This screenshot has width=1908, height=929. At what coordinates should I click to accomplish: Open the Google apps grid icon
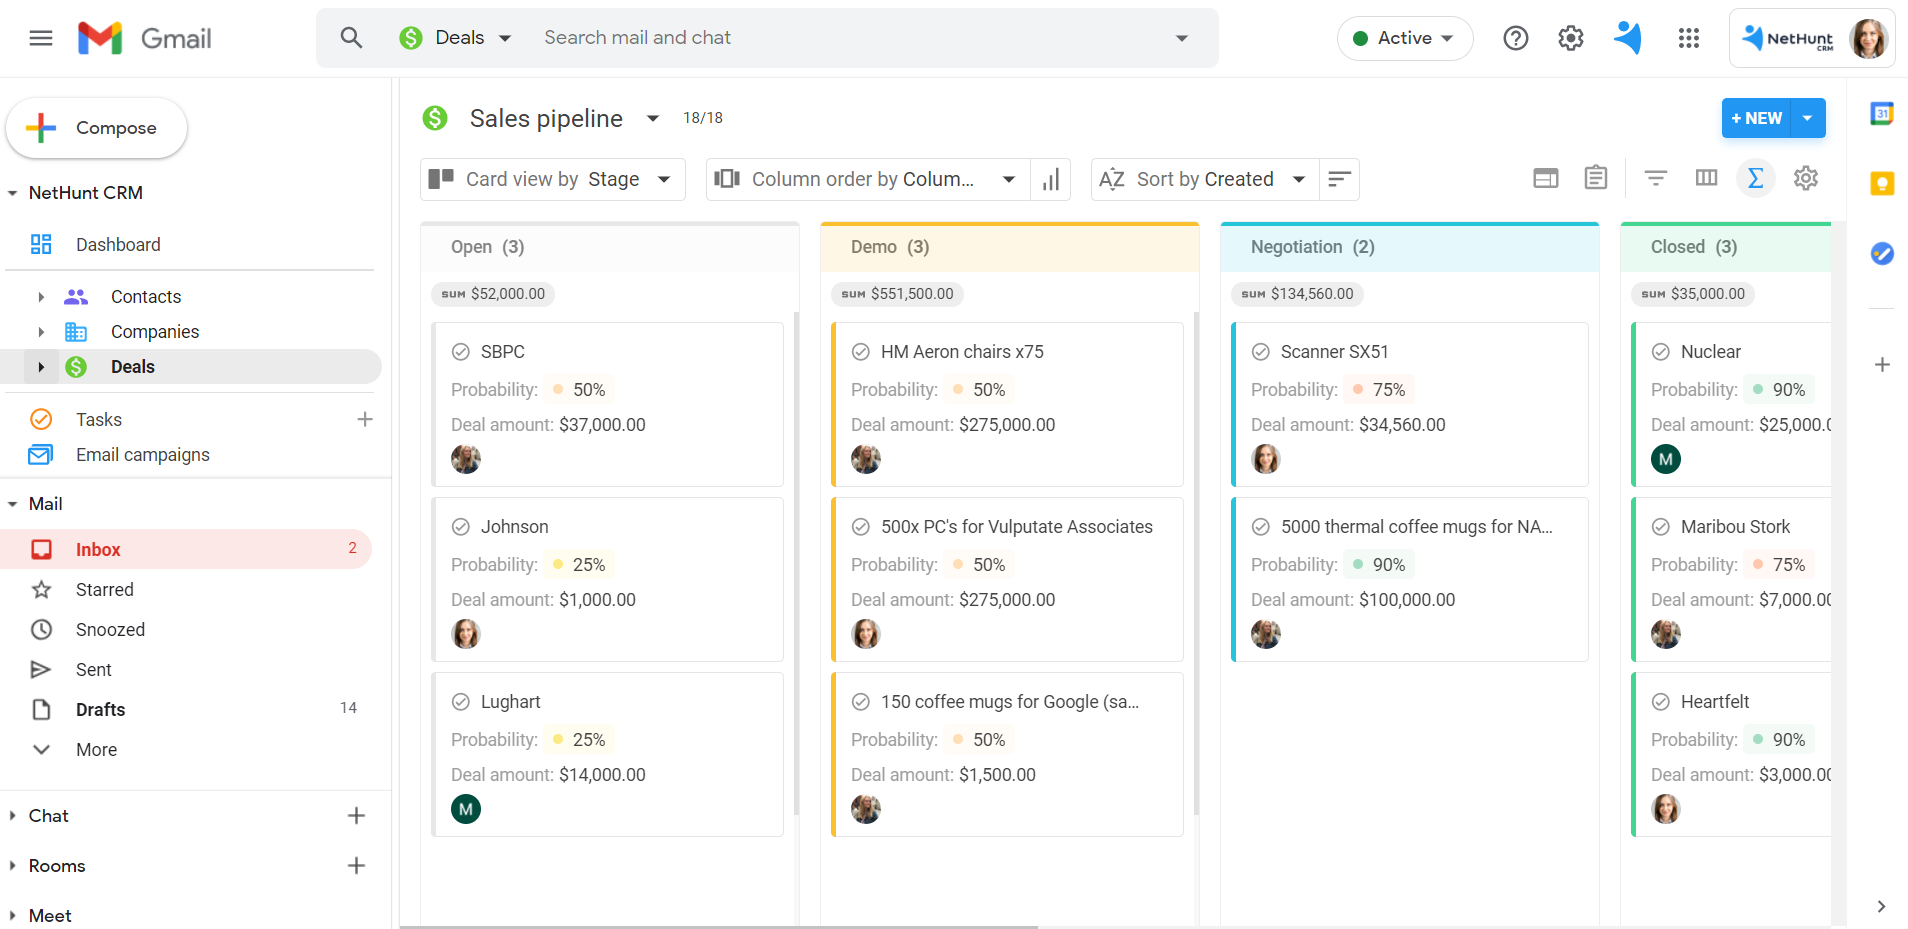pos(1688,38)
